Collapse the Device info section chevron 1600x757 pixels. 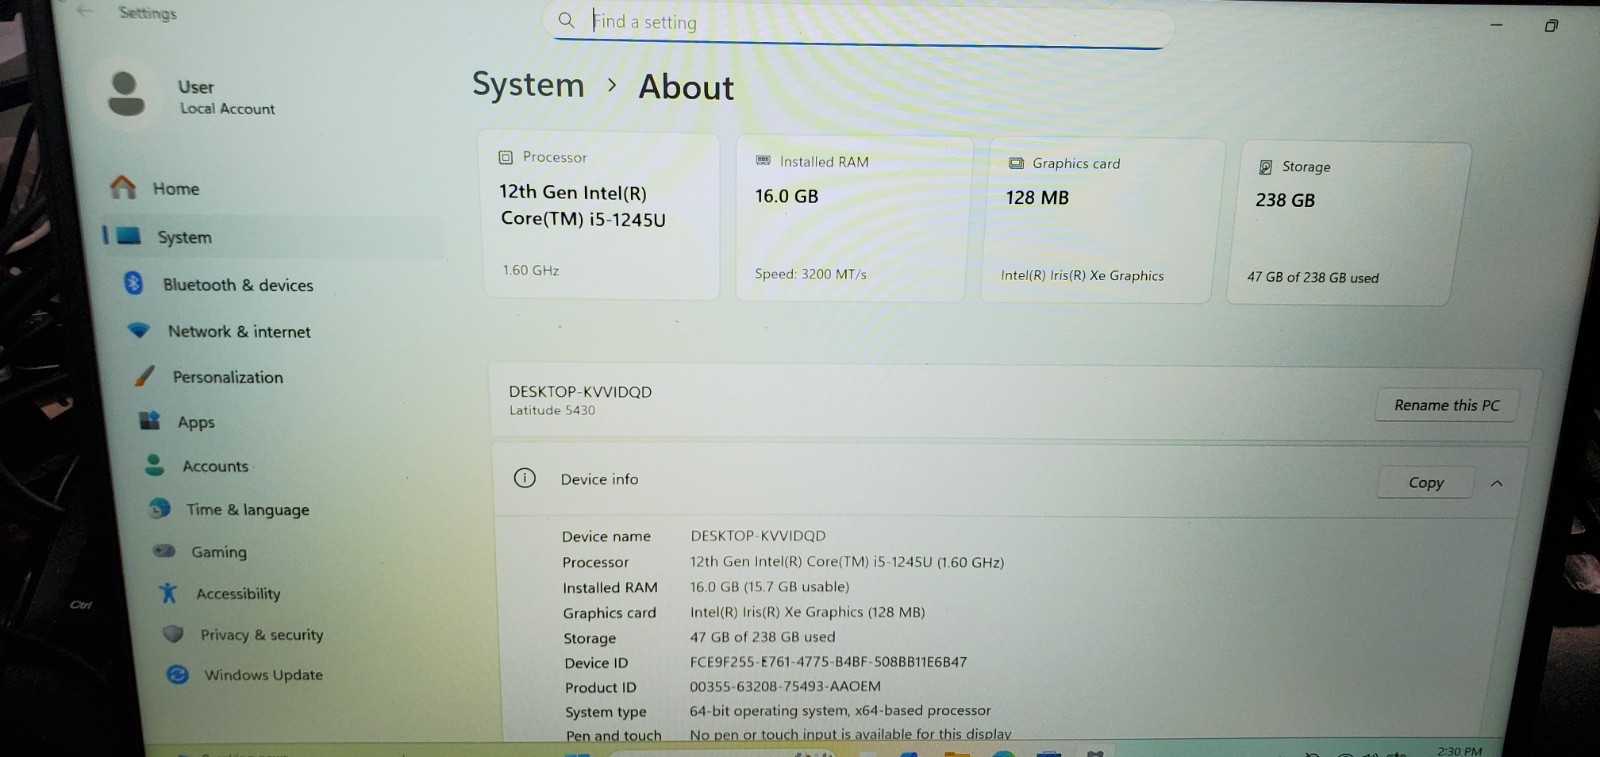point(1497,483)
